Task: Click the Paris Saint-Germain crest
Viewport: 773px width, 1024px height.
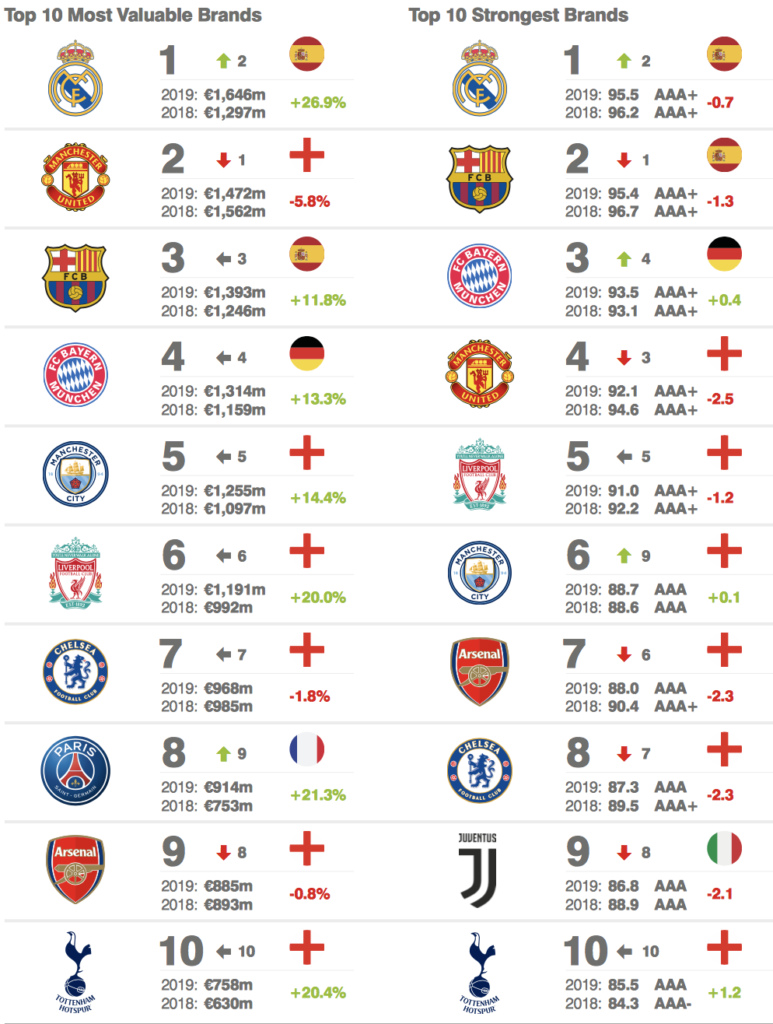Action: point(75,771)
